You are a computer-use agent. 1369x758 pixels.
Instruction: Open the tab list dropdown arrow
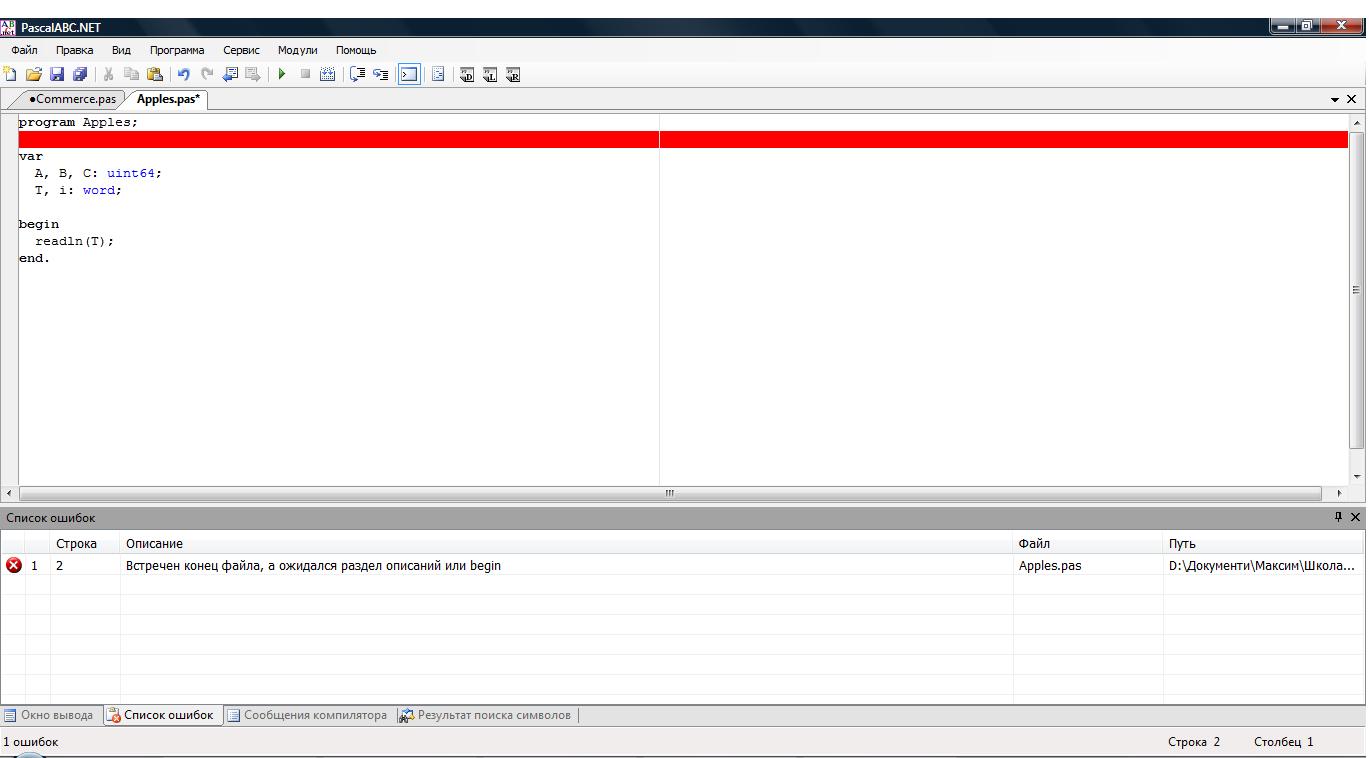point(1334,100)
